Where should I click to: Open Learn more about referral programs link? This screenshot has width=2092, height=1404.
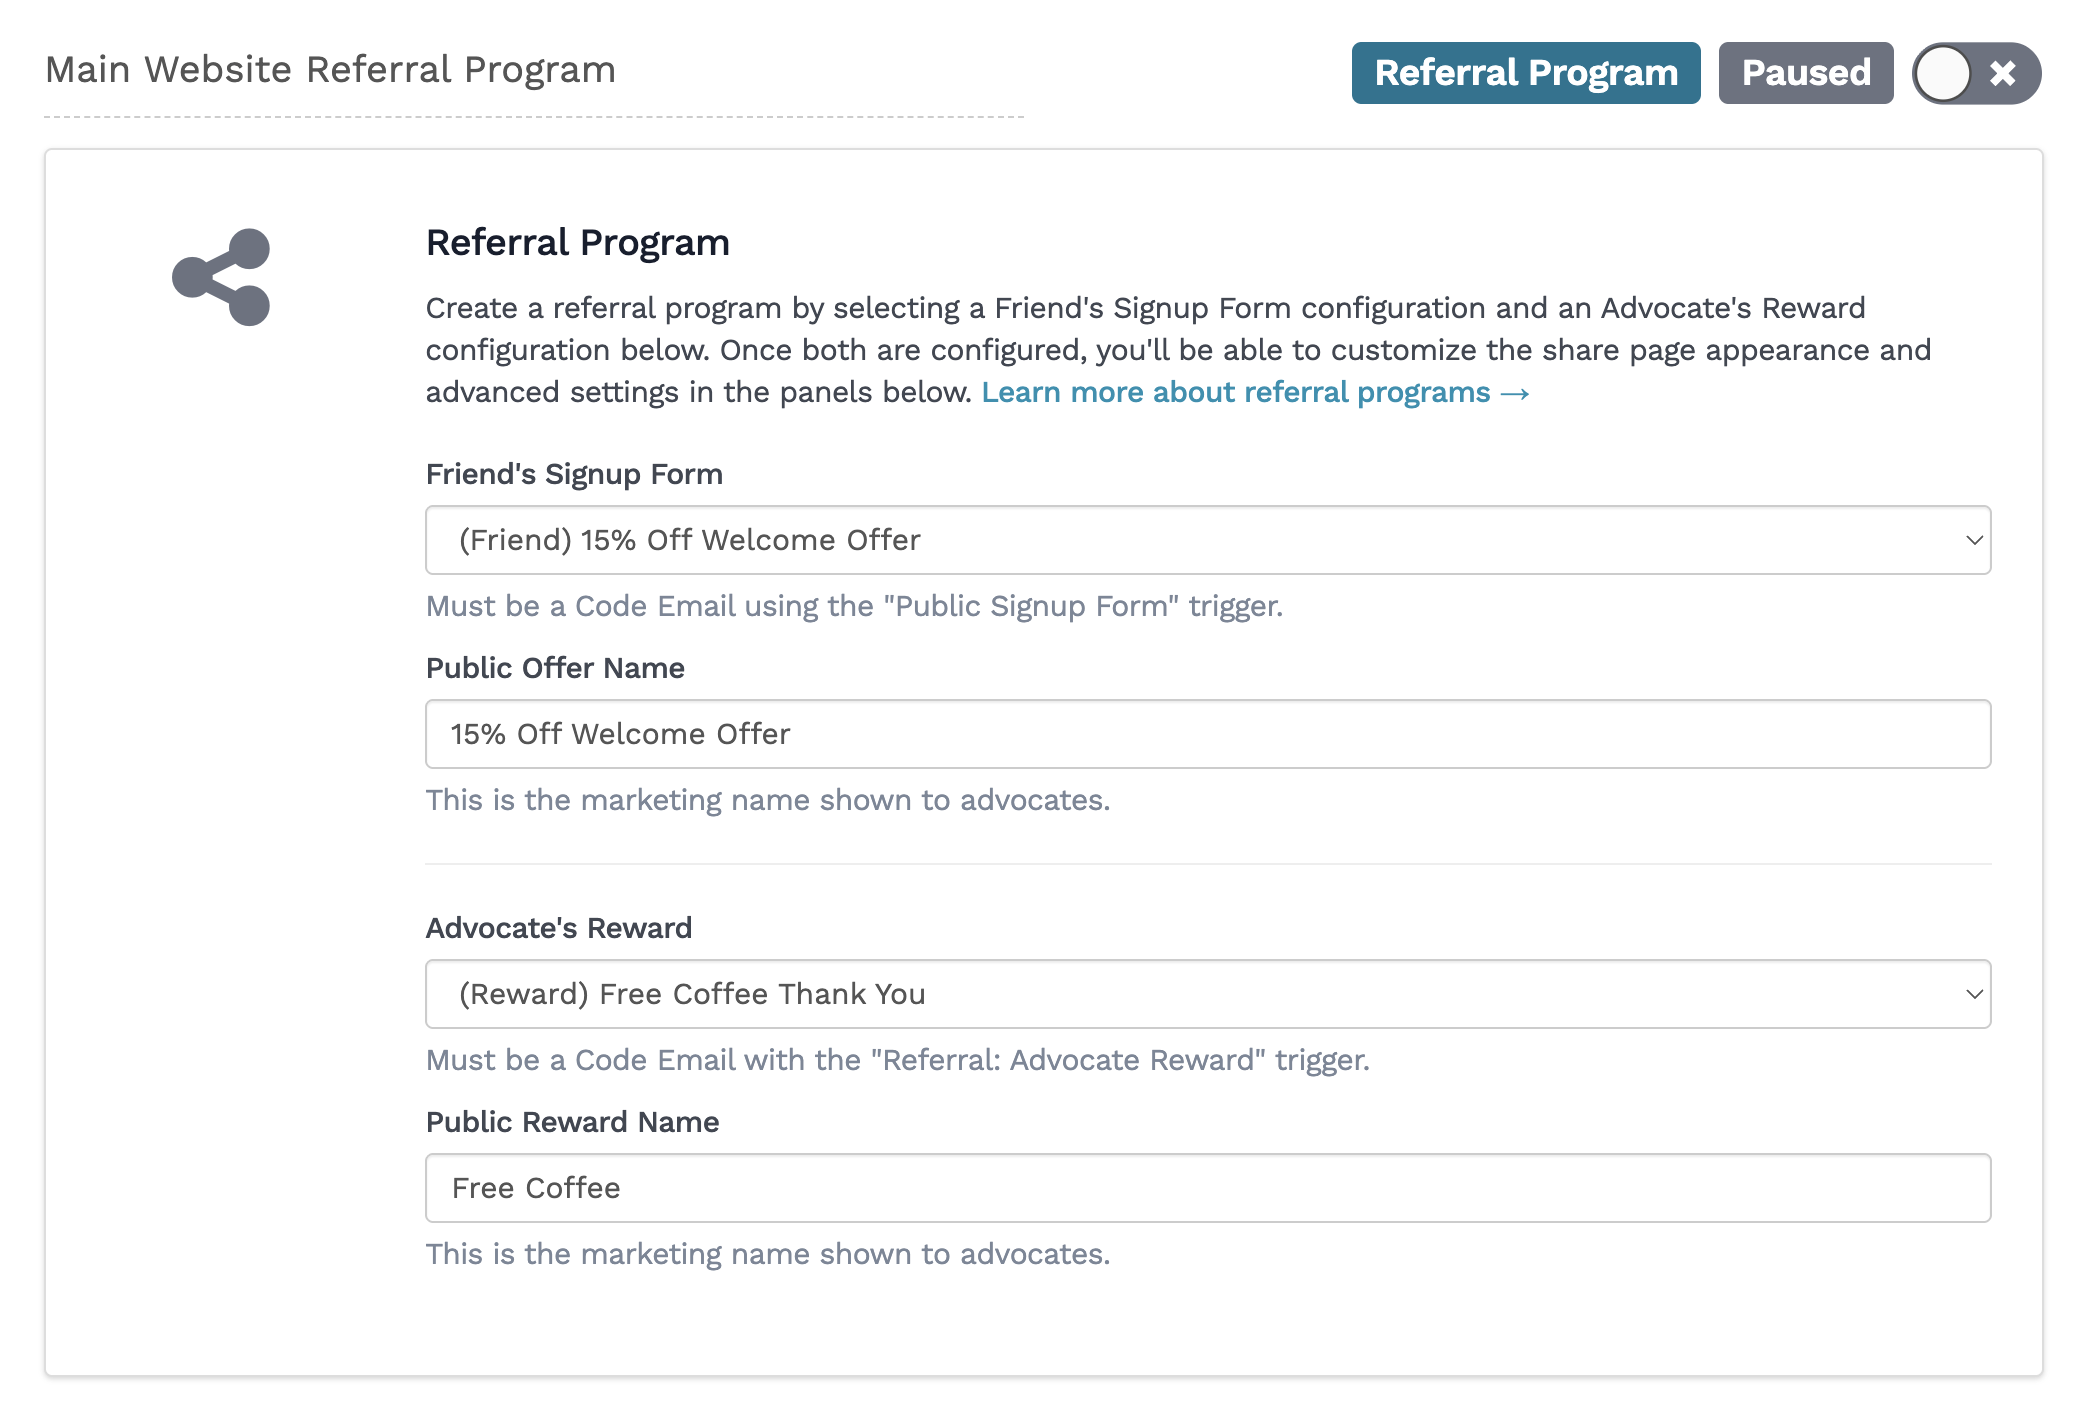coord(1235,392)
